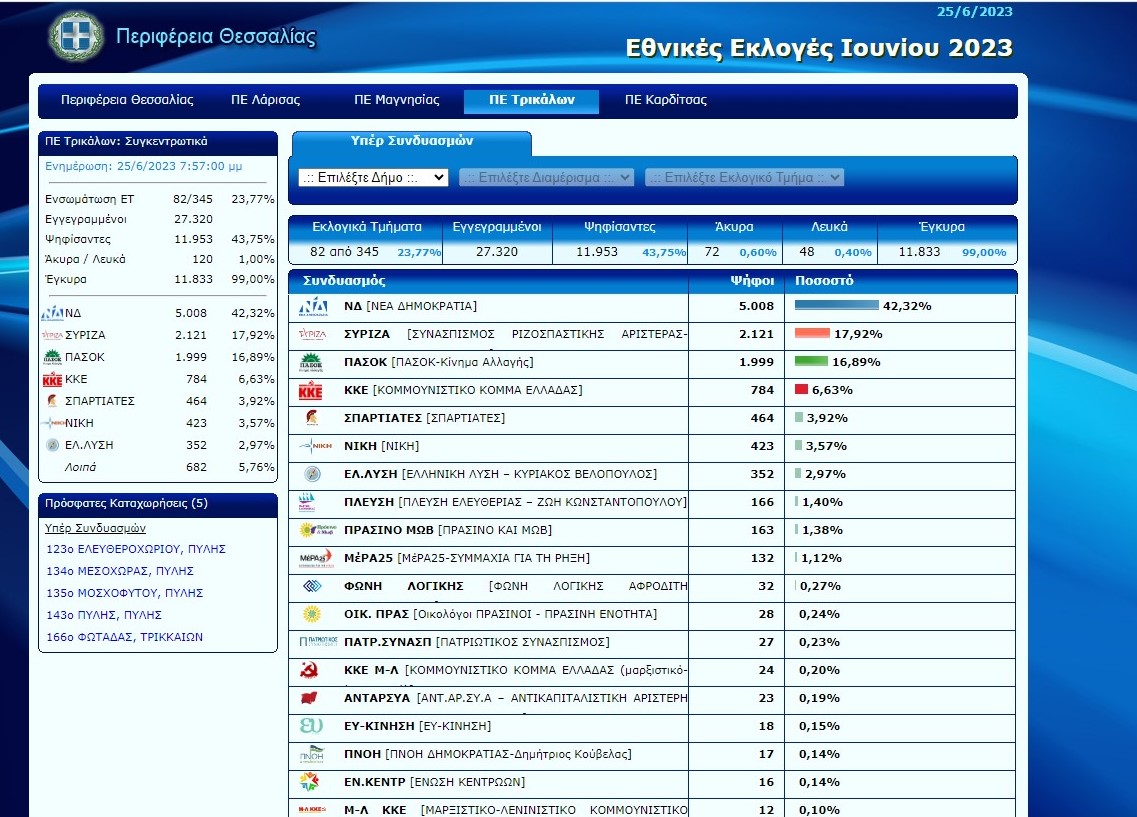Click the ΜέΡΑ25 party logo
The image size is (1137, 817).
point(315,558)
